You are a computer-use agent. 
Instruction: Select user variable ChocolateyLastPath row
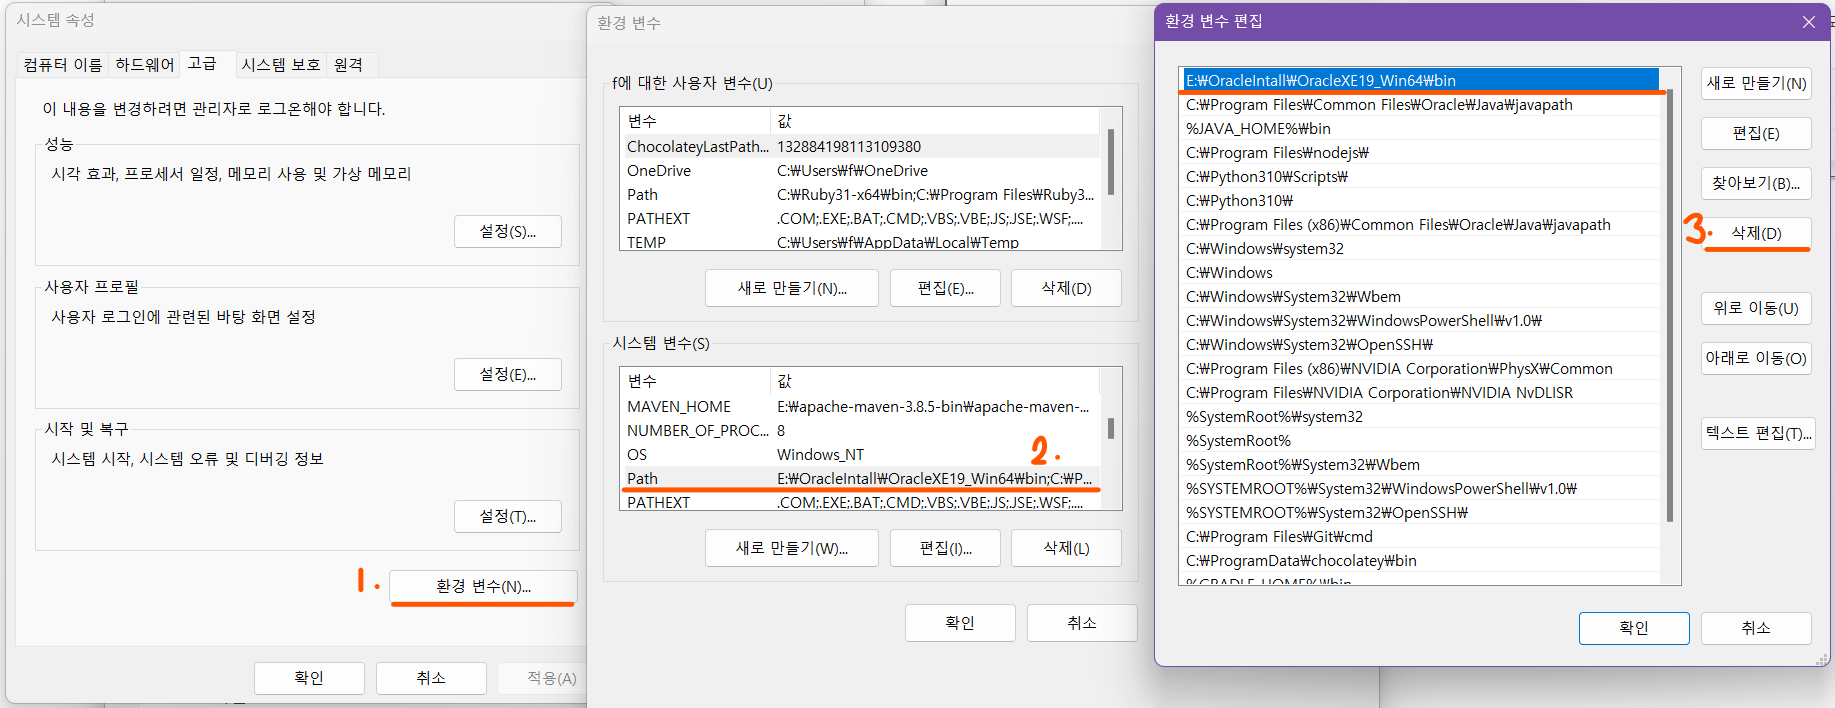(x=860, y=146)
